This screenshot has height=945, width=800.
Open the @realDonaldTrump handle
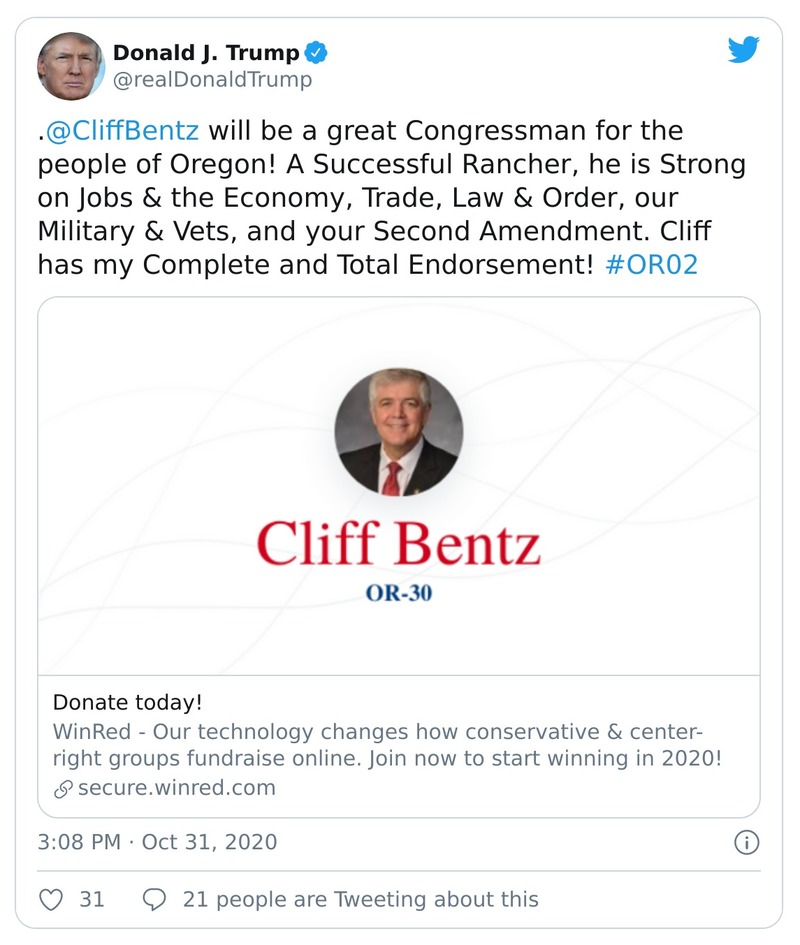pyautogui.click(x=212, y=80)
